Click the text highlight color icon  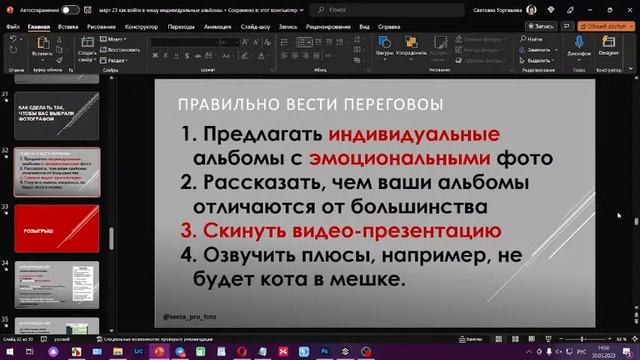(245, 56)
